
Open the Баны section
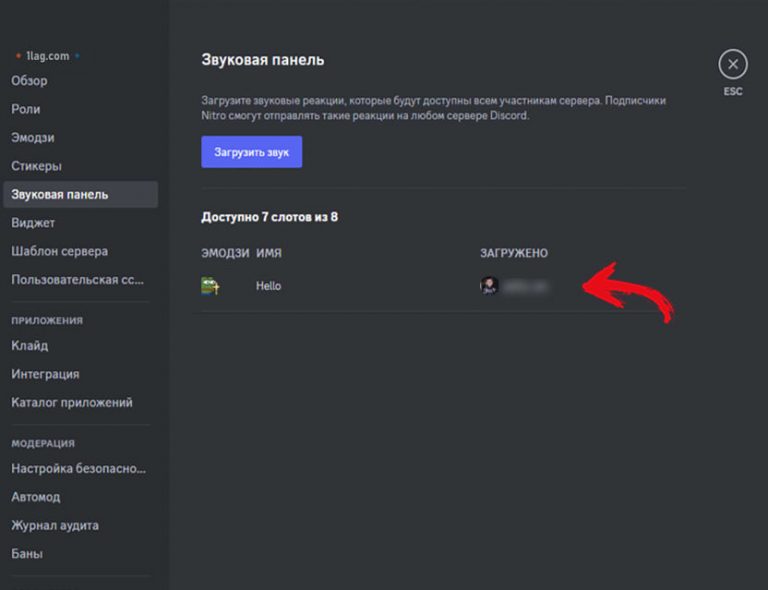[27, 554]
